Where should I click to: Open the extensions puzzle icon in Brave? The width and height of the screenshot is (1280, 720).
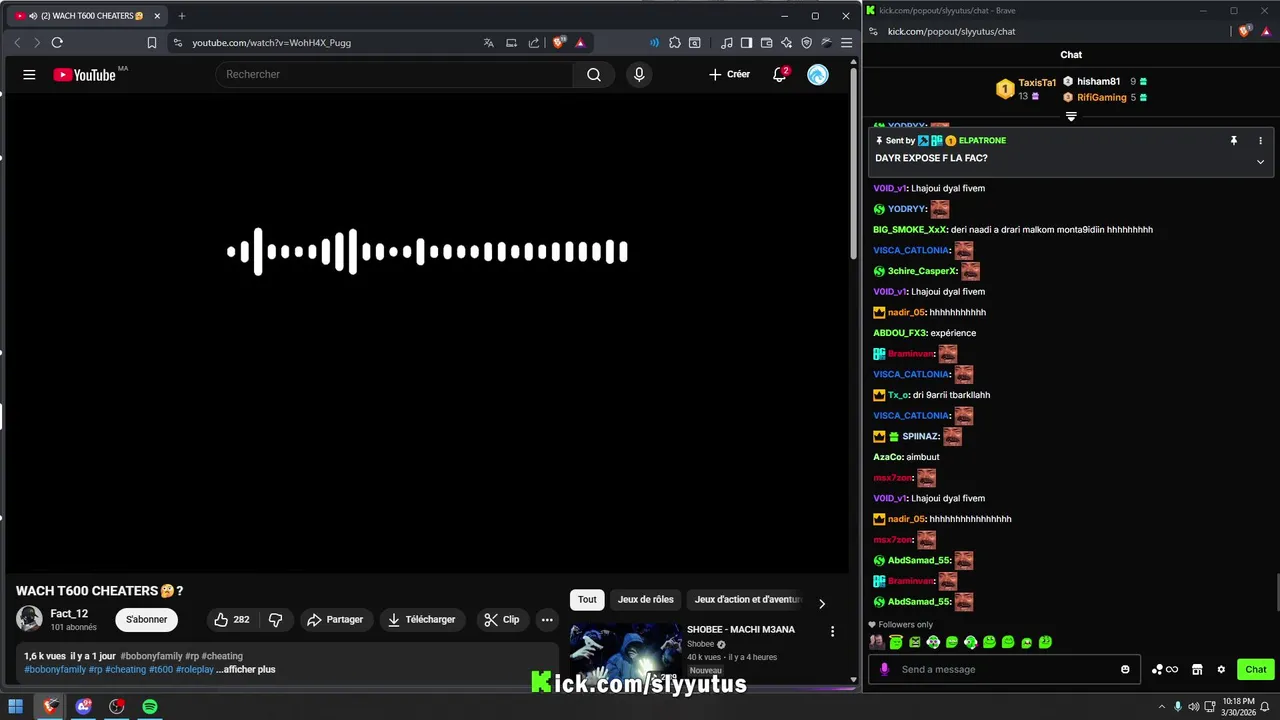675,43
